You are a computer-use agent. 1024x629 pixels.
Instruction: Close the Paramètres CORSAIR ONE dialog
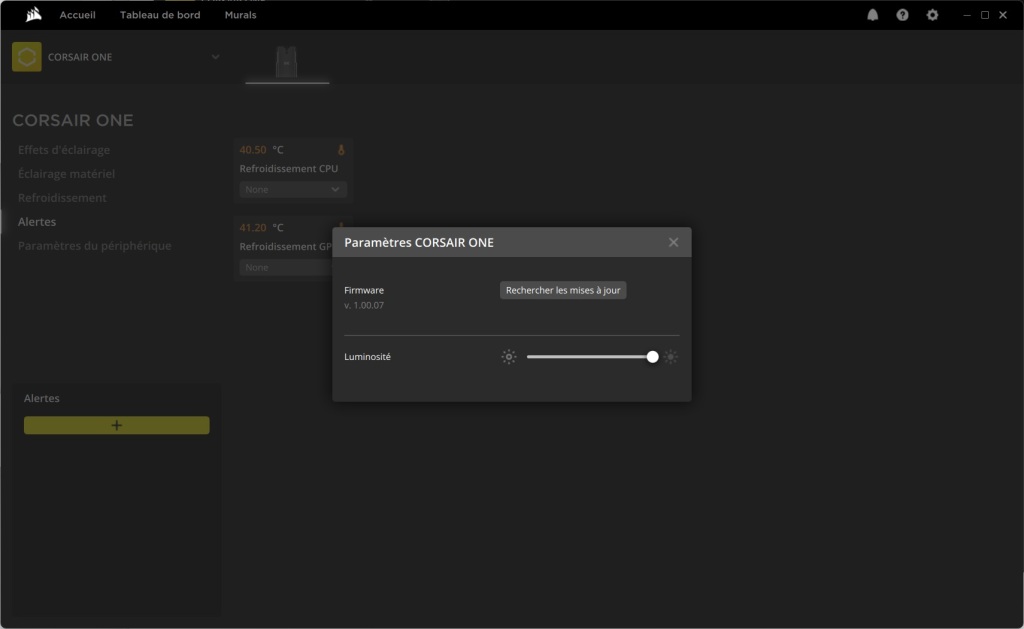[673, 242]
